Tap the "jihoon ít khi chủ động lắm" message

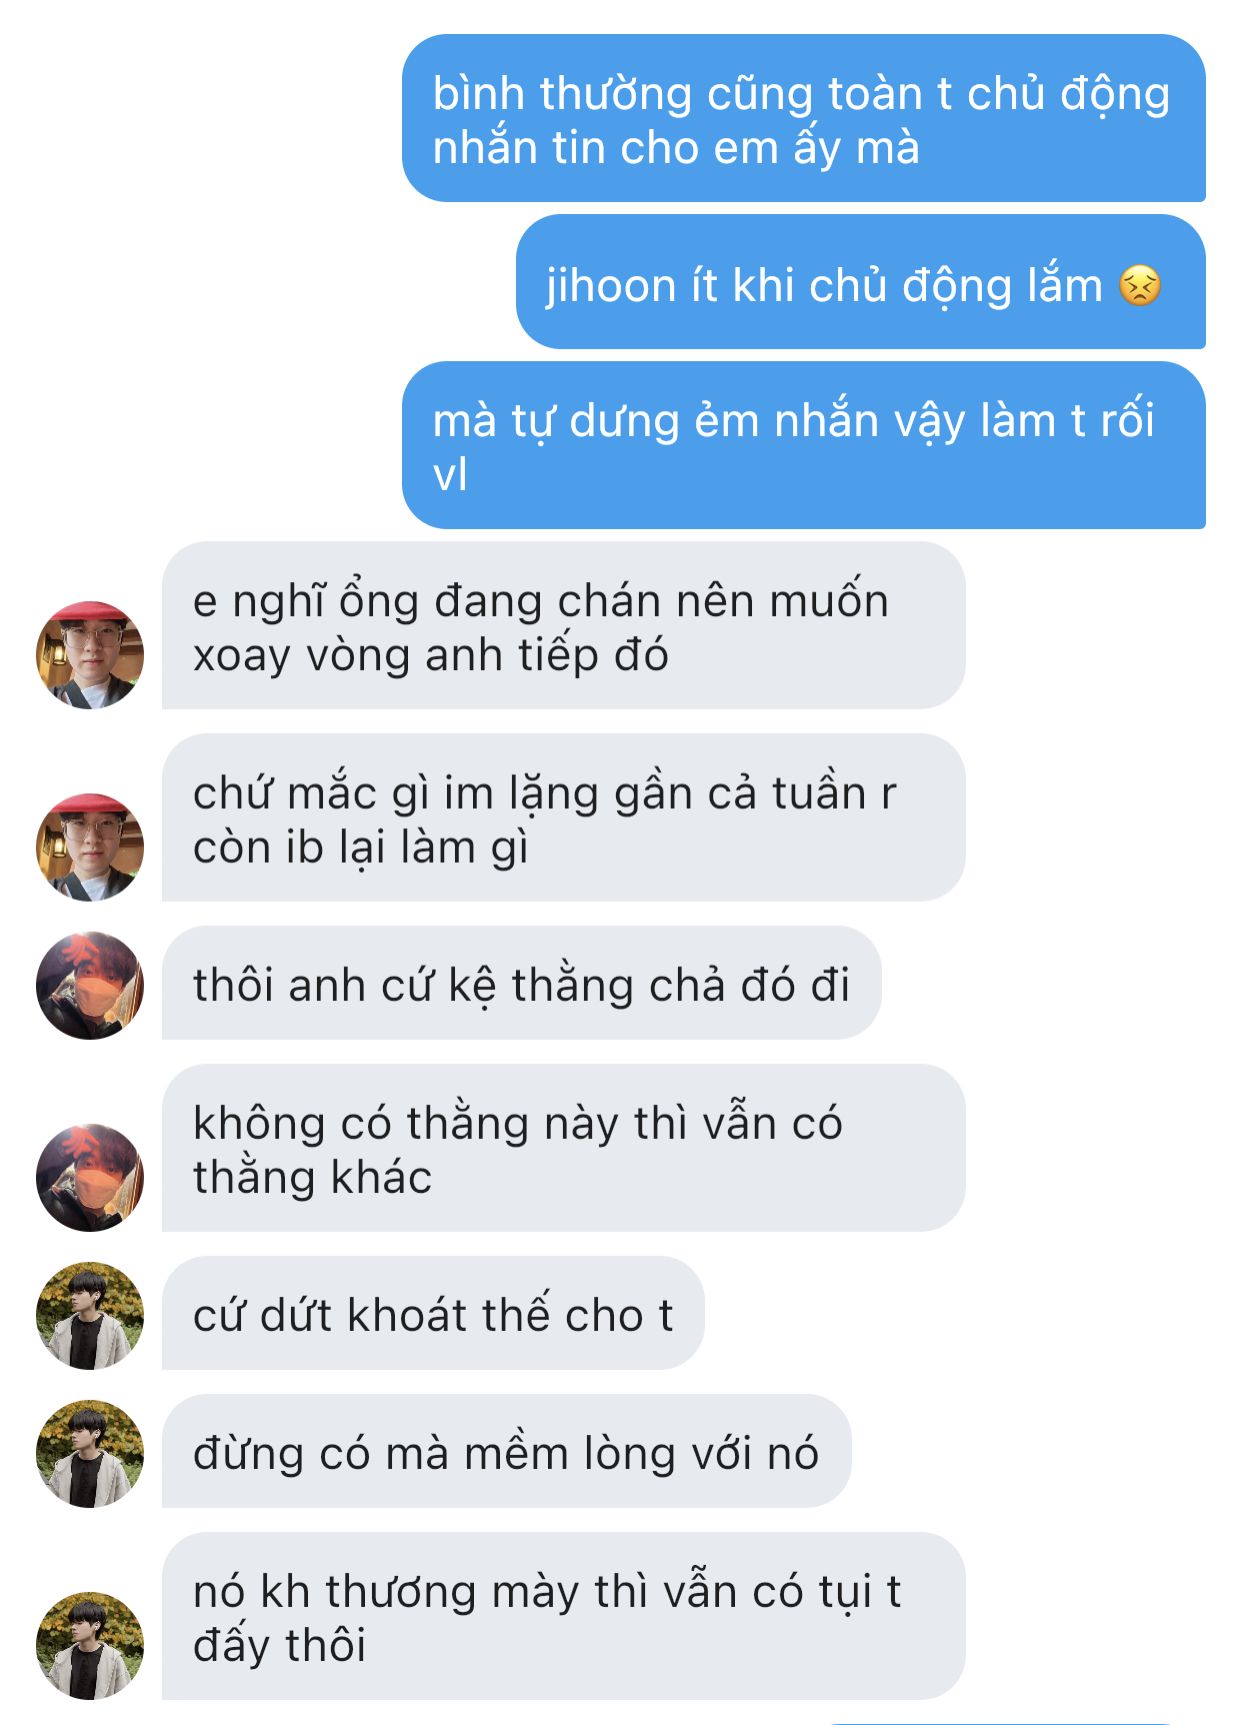pos(861,282)
